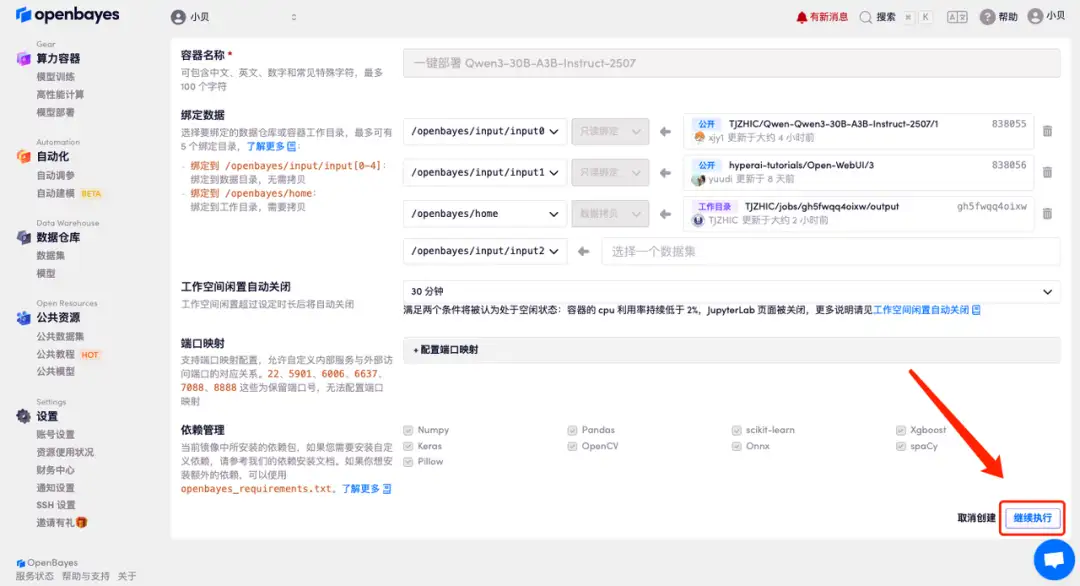Screen dimensions: 1080x586
Task: Delete the Qwen3-30B-A3B-Instruct-2507 binding
Action: pos(1047,131)
